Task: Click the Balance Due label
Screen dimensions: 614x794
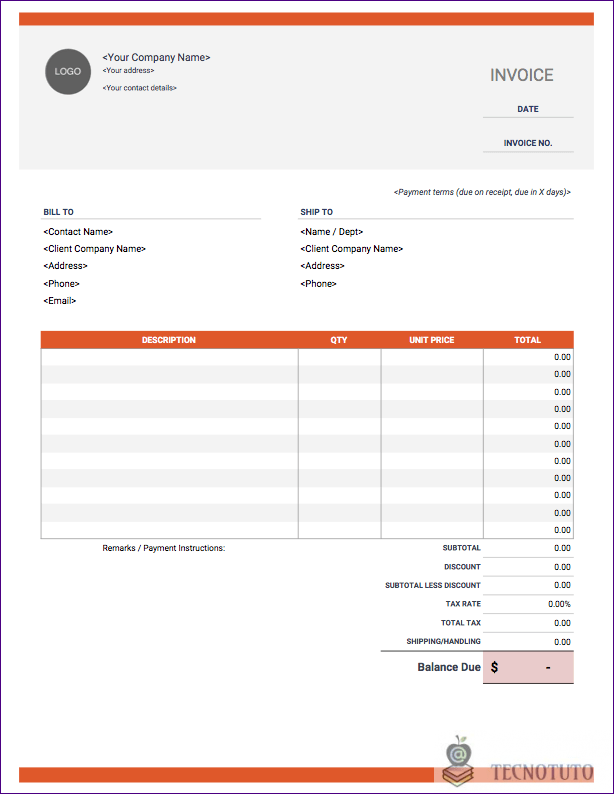Action: click(x=448, y=667)
